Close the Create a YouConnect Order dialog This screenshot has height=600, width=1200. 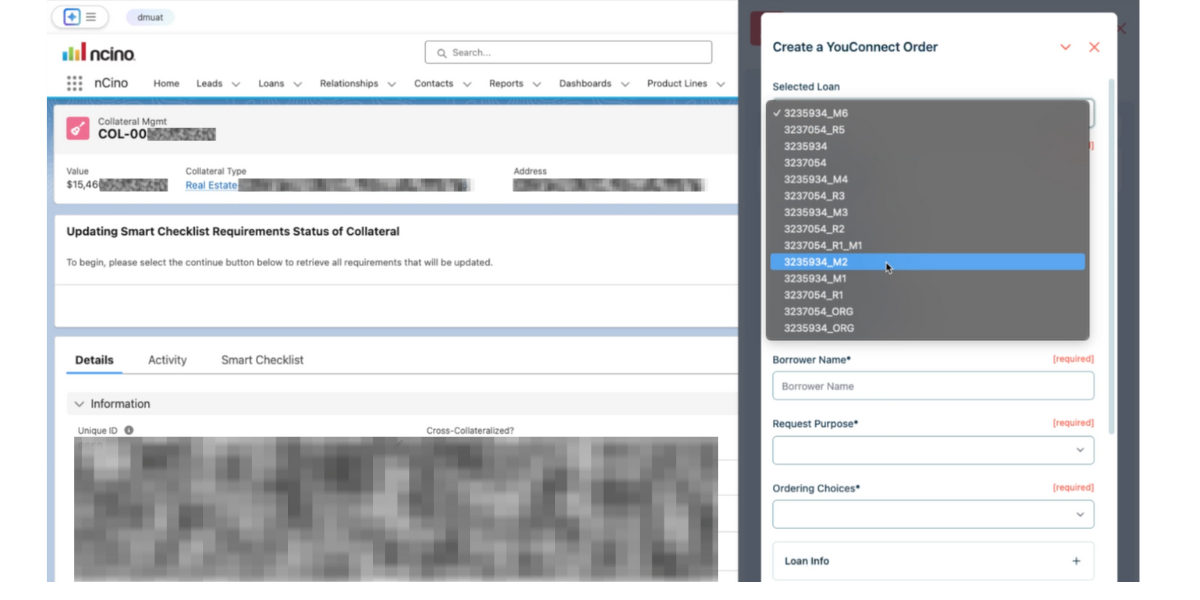(x=1094, y=47)
